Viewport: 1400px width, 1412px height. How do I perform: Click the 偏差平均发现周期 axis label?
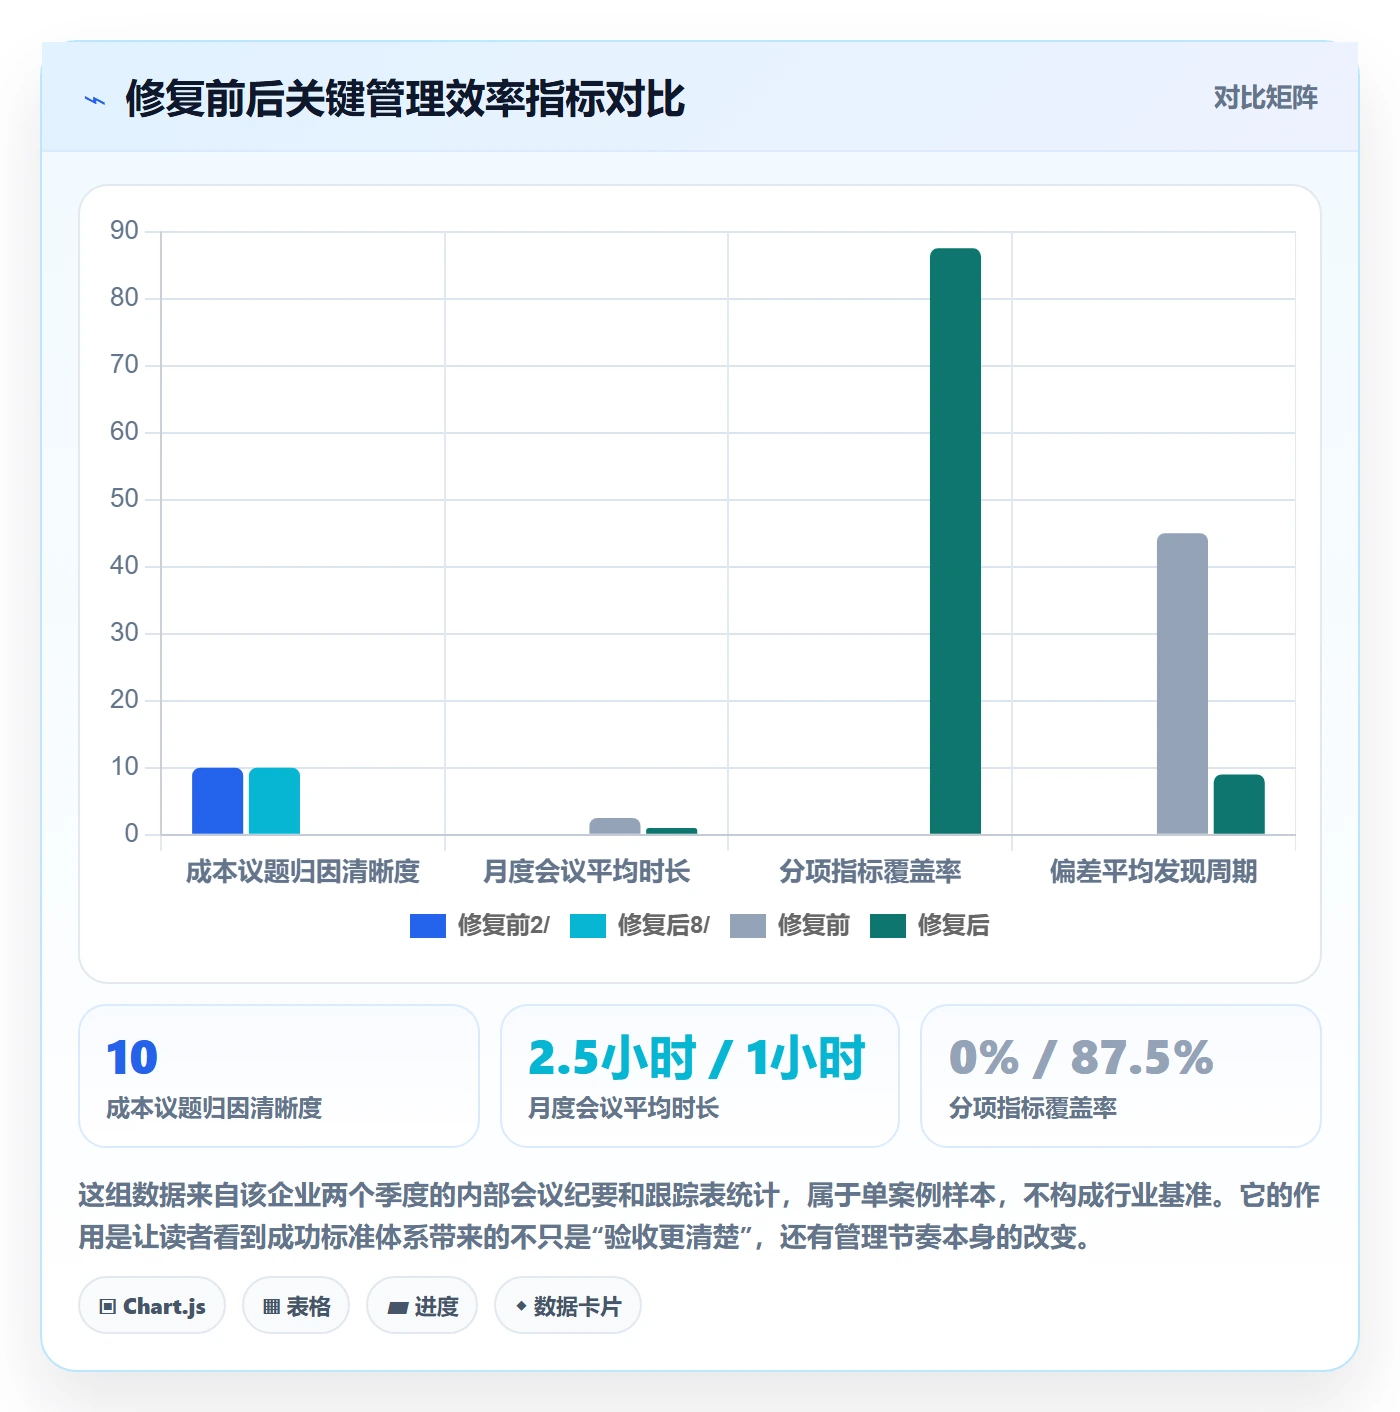click(1153, 871)
